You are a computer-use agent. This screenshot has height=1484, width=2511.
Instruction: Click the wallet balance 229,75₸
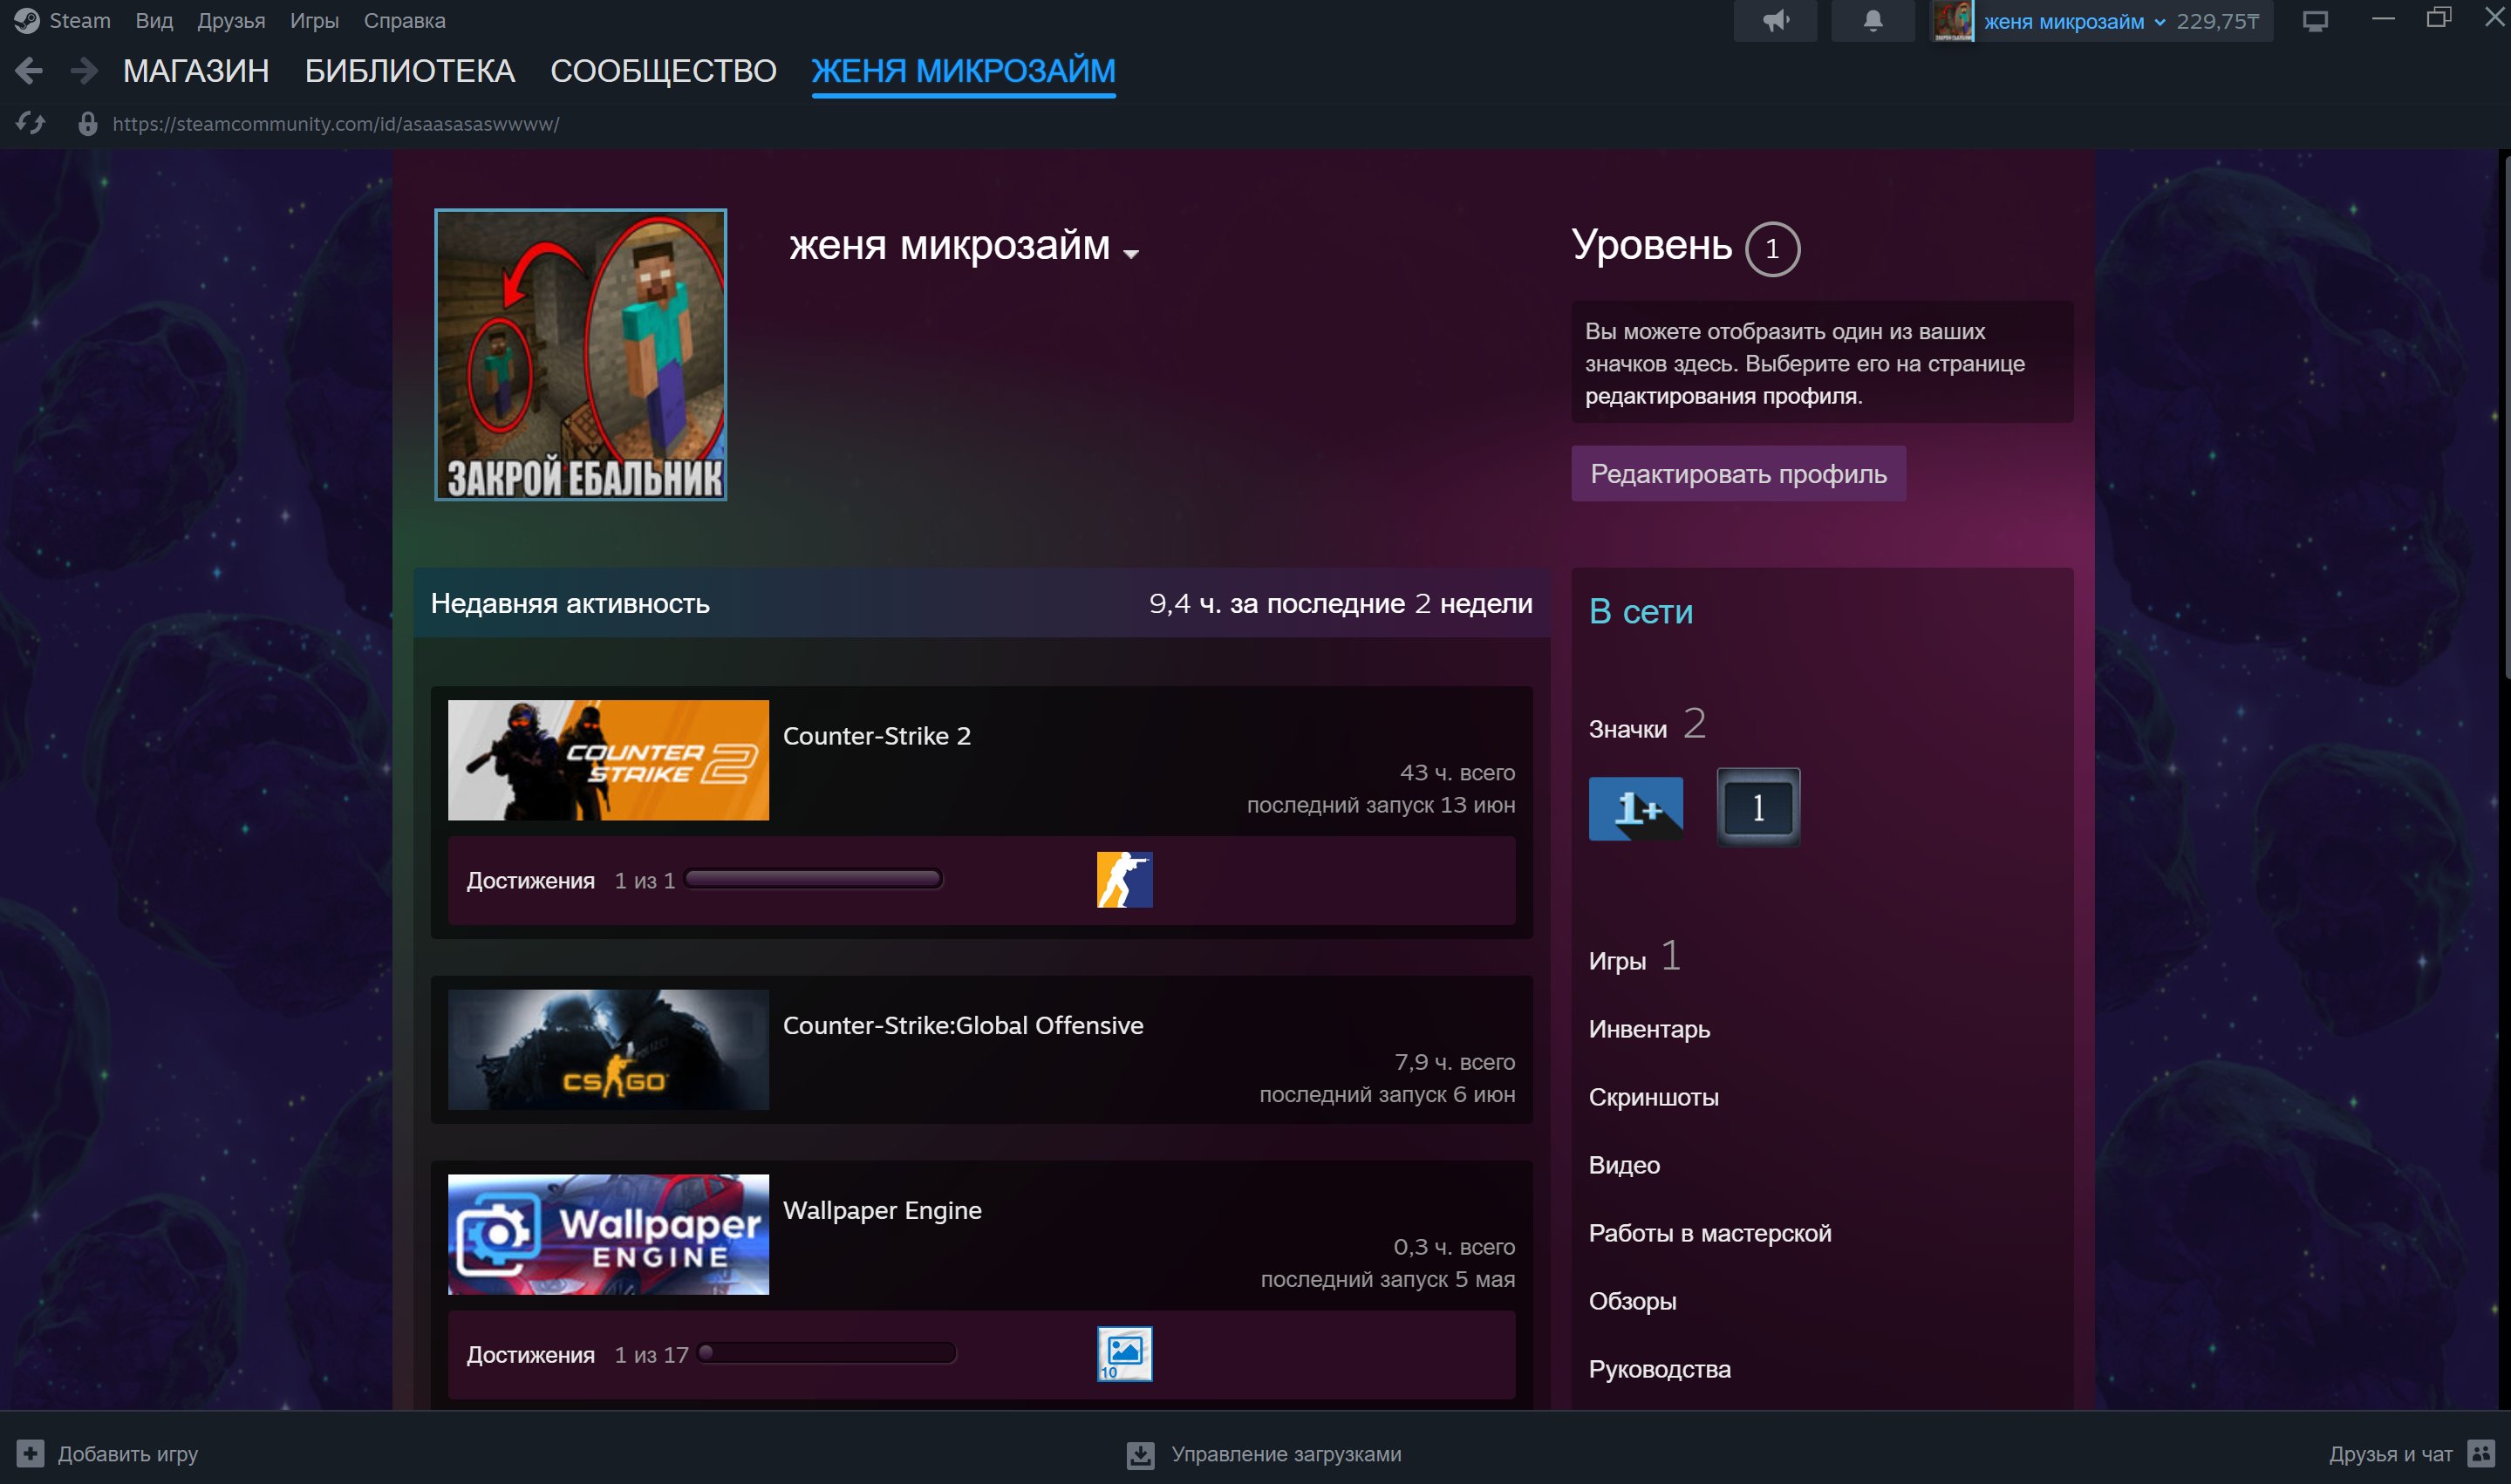click(x=2217, y=22)
